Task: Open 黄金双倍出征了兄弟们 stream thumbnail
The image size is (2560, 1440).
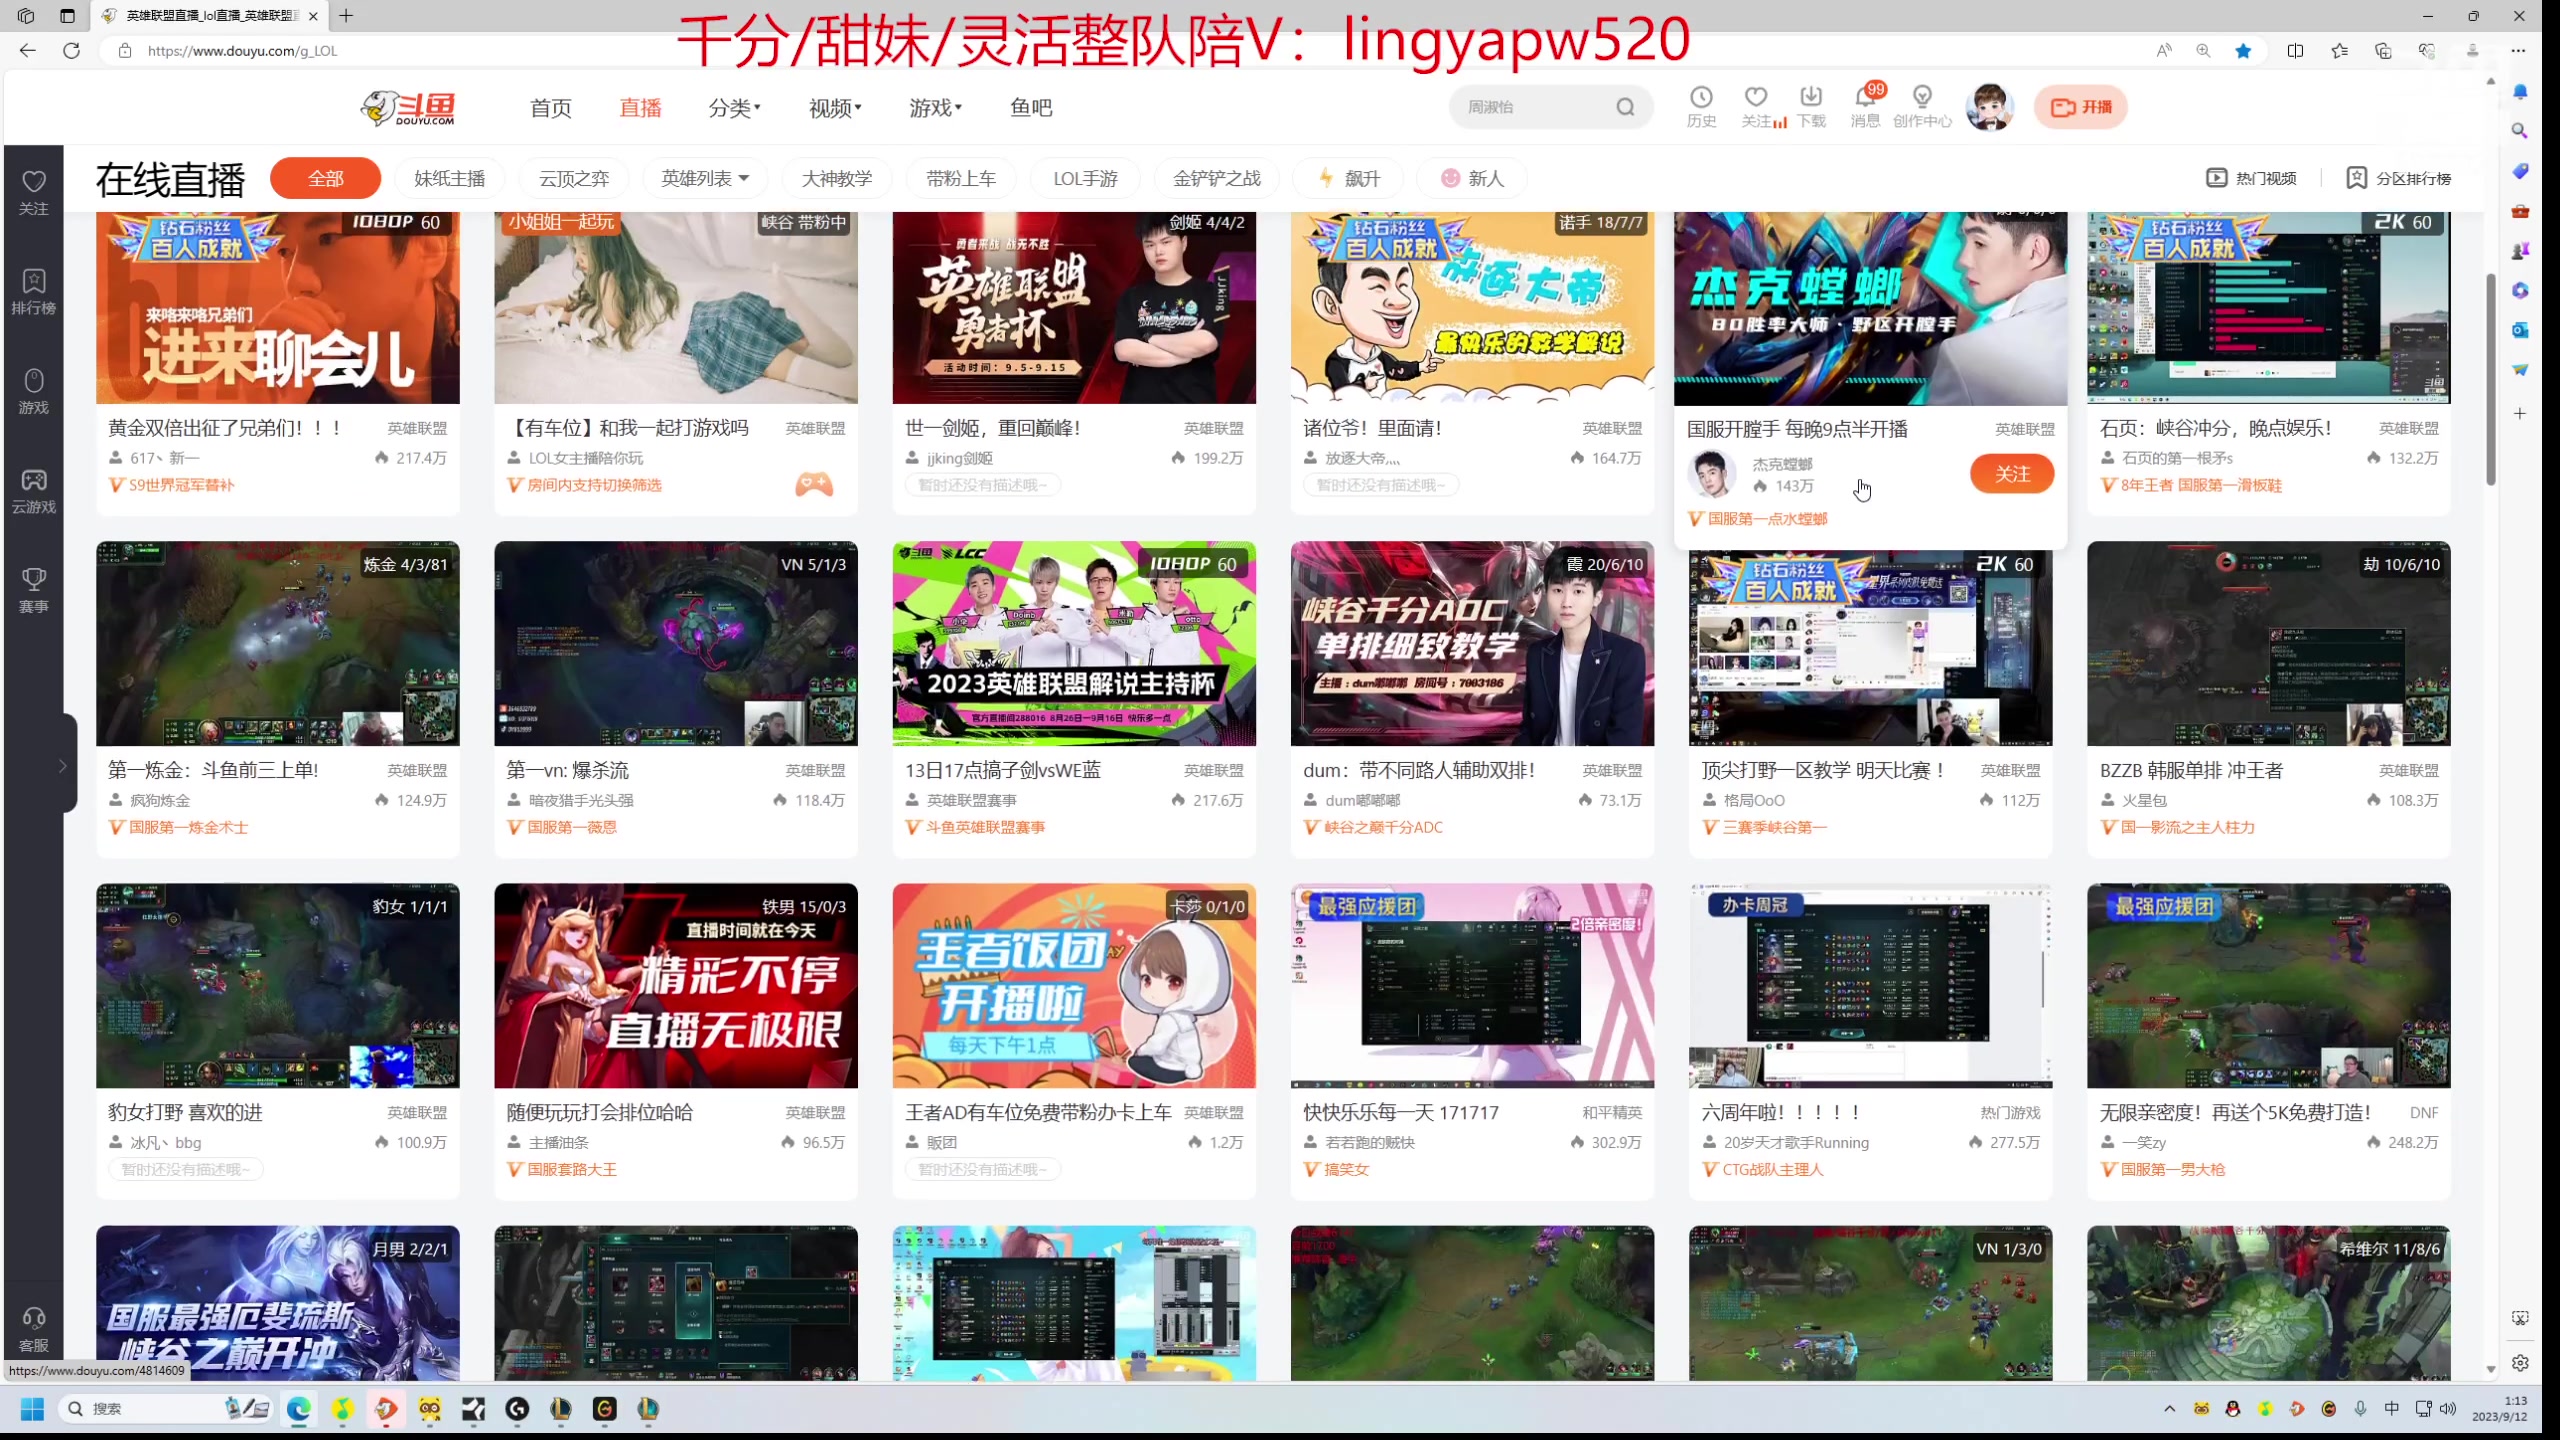Action: click(x=278, y=308)
